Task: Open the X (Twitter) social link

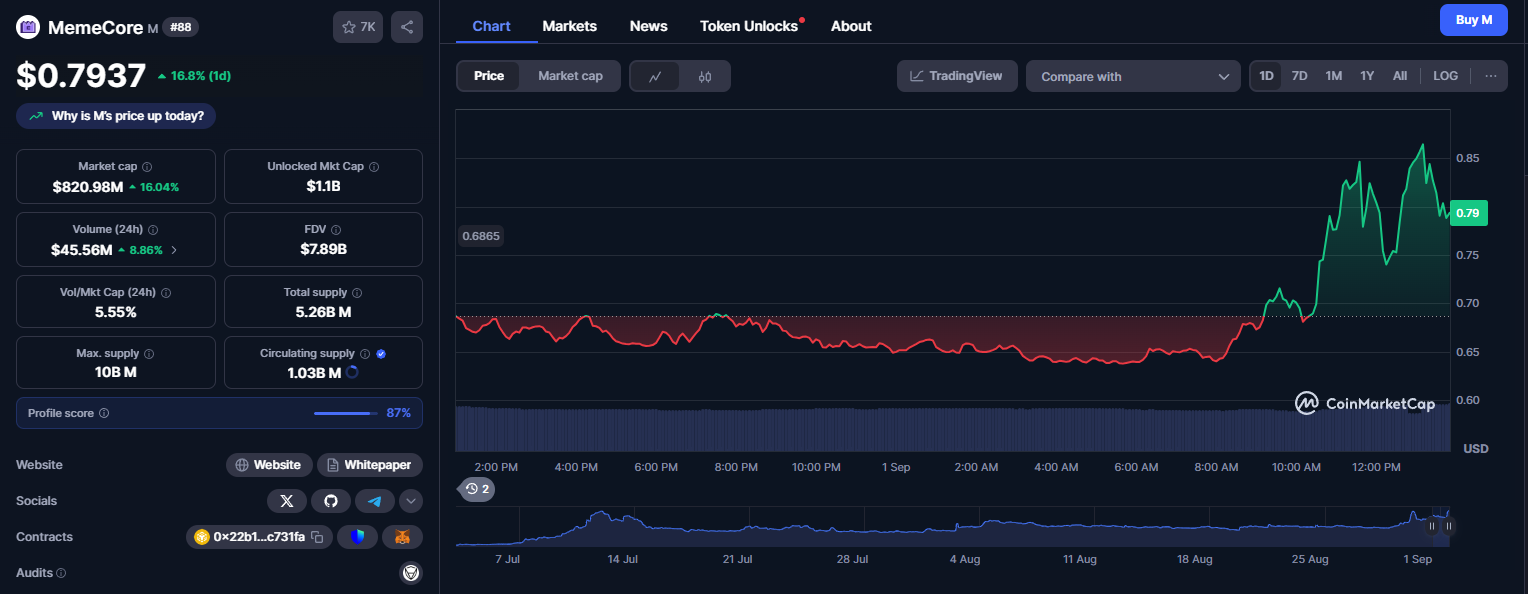Action: (287, 501)
